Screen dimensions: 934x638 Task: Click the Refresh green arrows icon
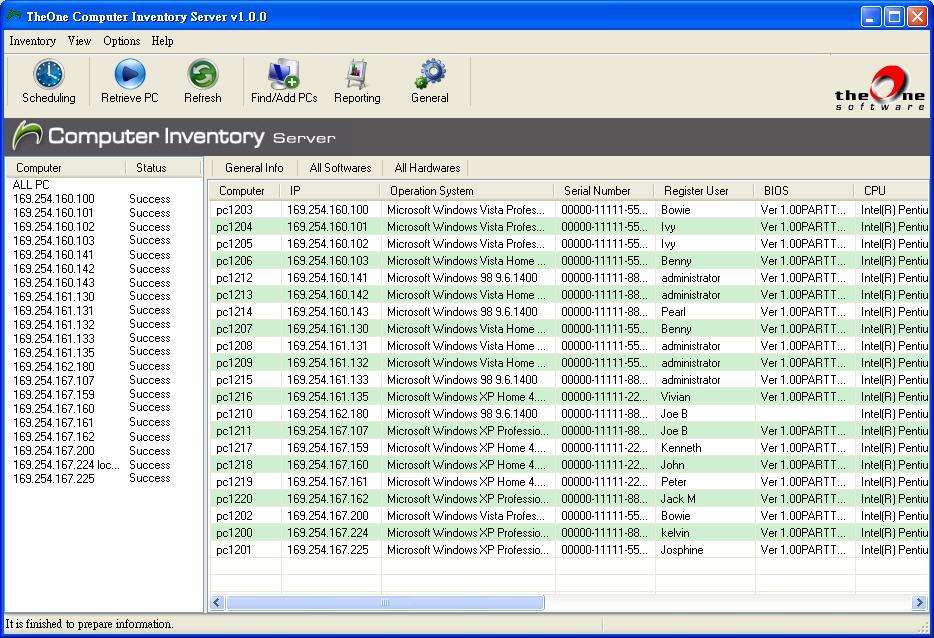(203, 74)
